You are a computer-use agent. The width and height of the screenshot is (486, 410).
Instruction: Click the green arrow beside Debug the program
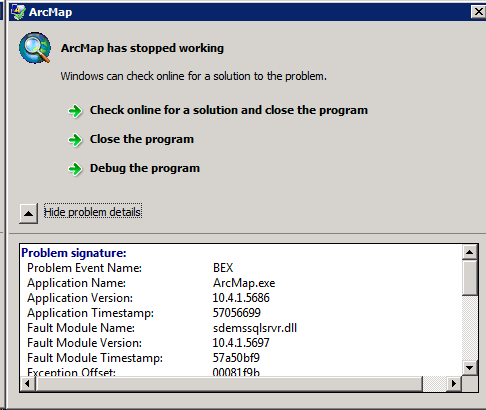[75, 169]
